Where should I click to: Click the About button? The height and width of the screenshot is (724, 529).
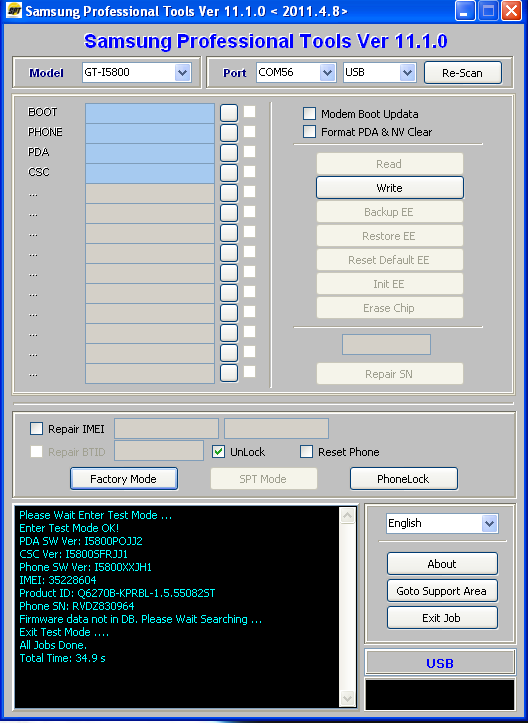pos(442,564)
